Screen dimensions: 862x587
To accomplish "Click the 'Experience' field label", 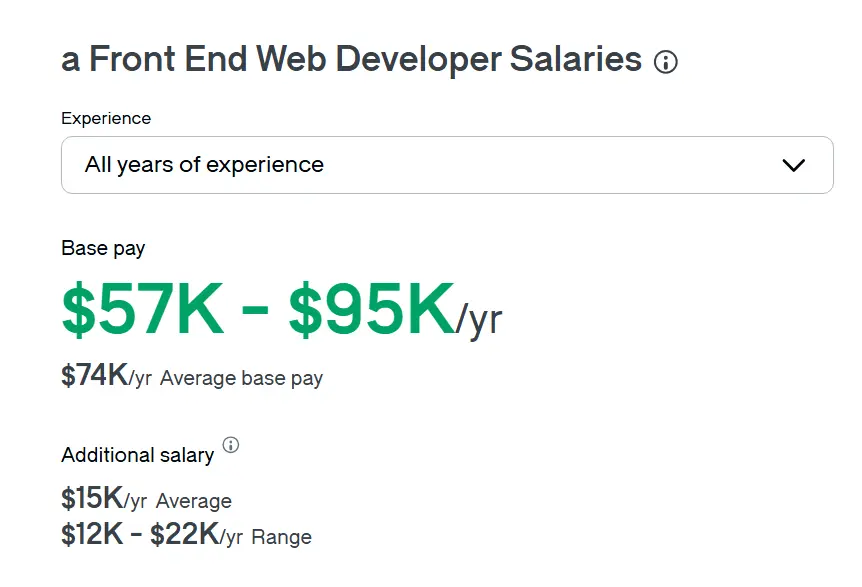I will (x=105, y=118).
